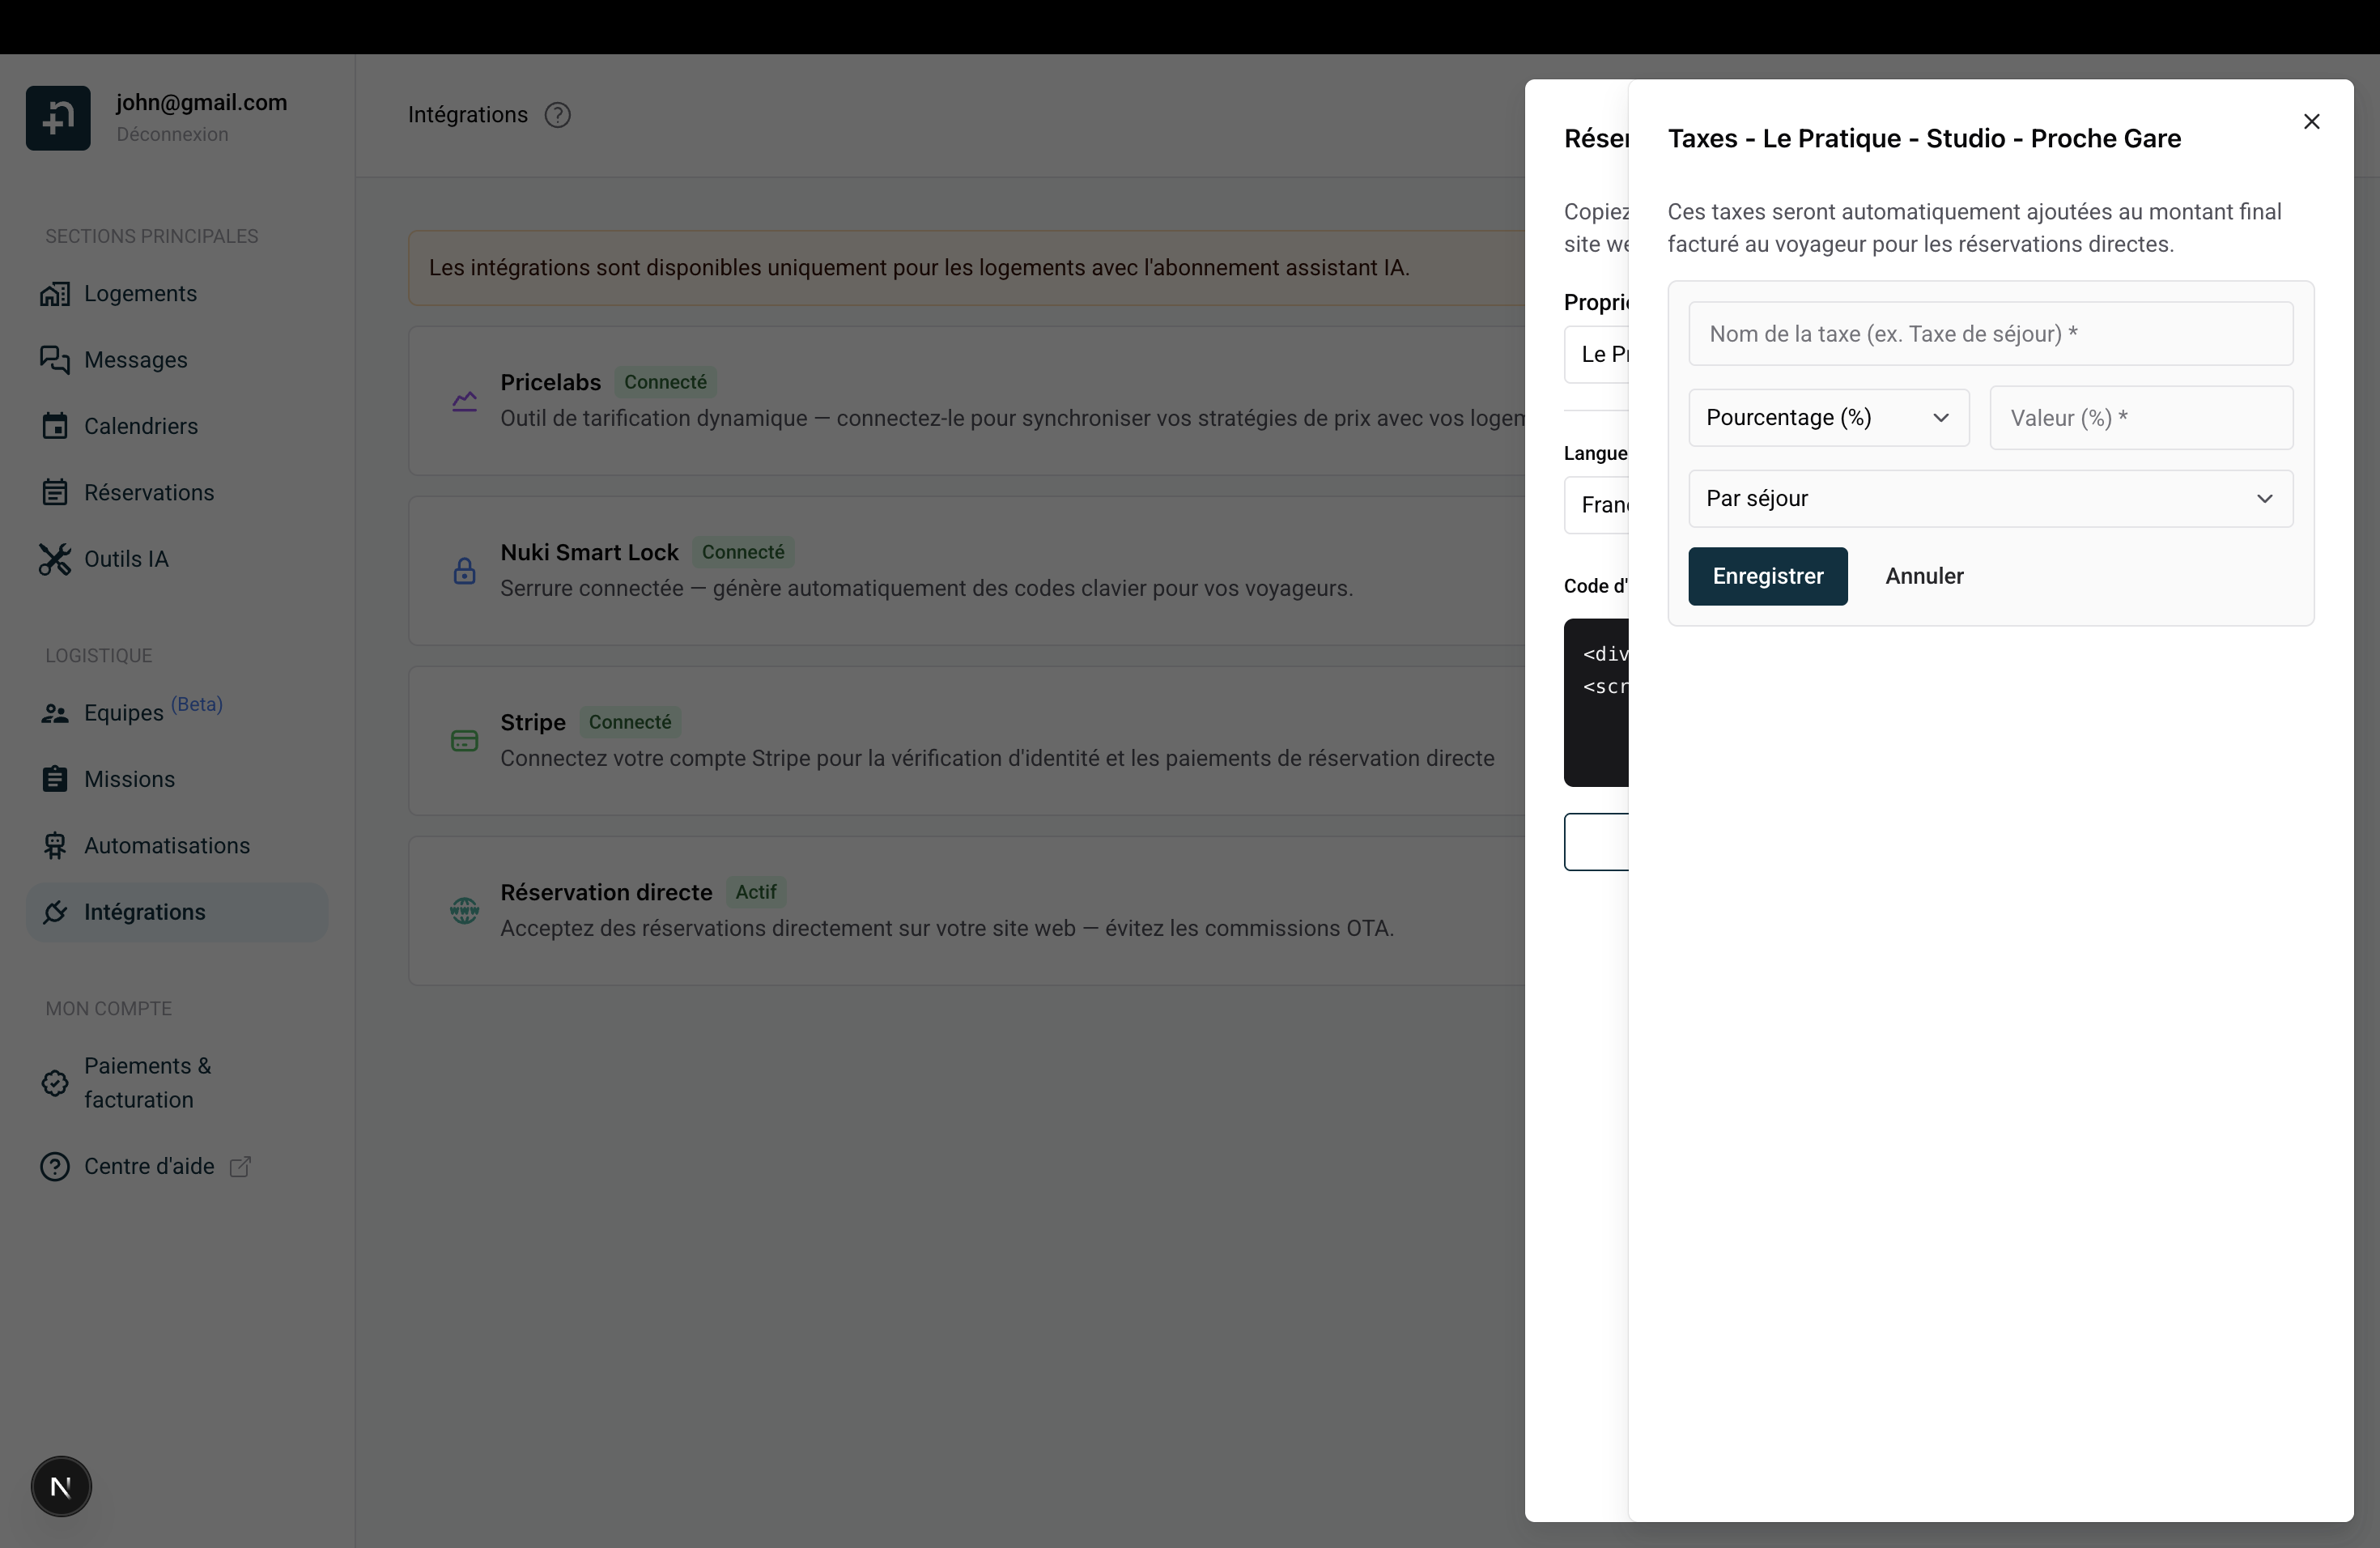Viewport: 2380px width, 1548px height.
Task: Click the Réservation directe Actif badge
Action: click(x=756, y=892)
